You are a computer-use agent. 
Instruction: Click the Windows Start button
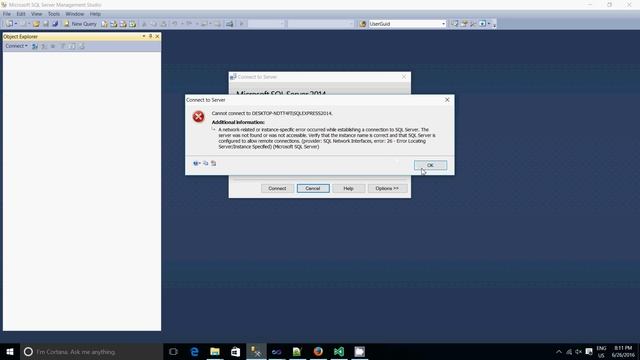10,351
